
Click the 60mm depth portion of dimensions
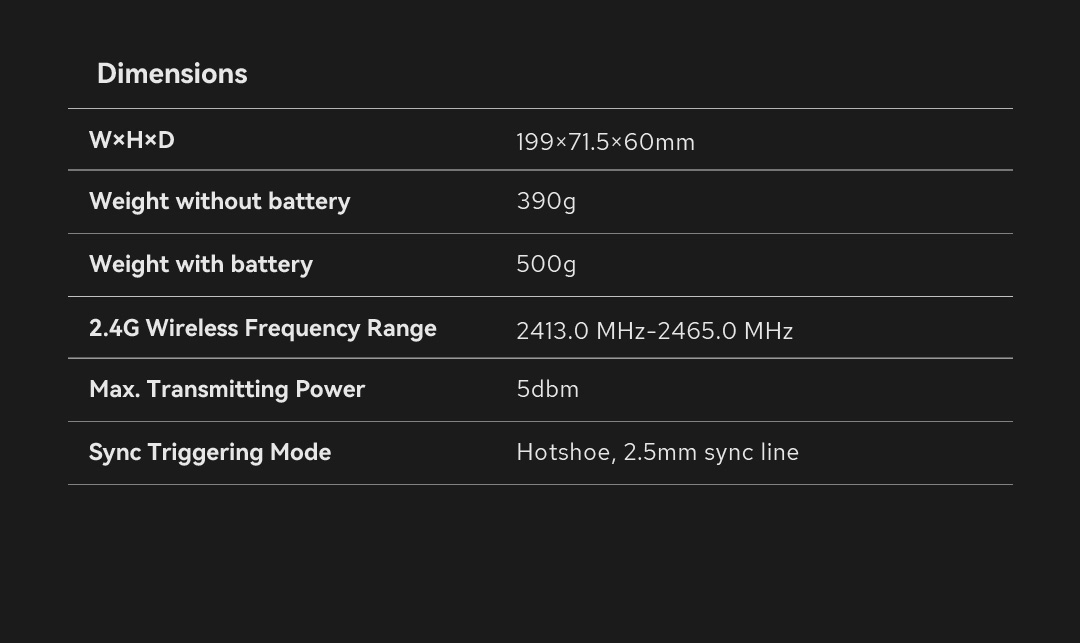coord(659,142)
